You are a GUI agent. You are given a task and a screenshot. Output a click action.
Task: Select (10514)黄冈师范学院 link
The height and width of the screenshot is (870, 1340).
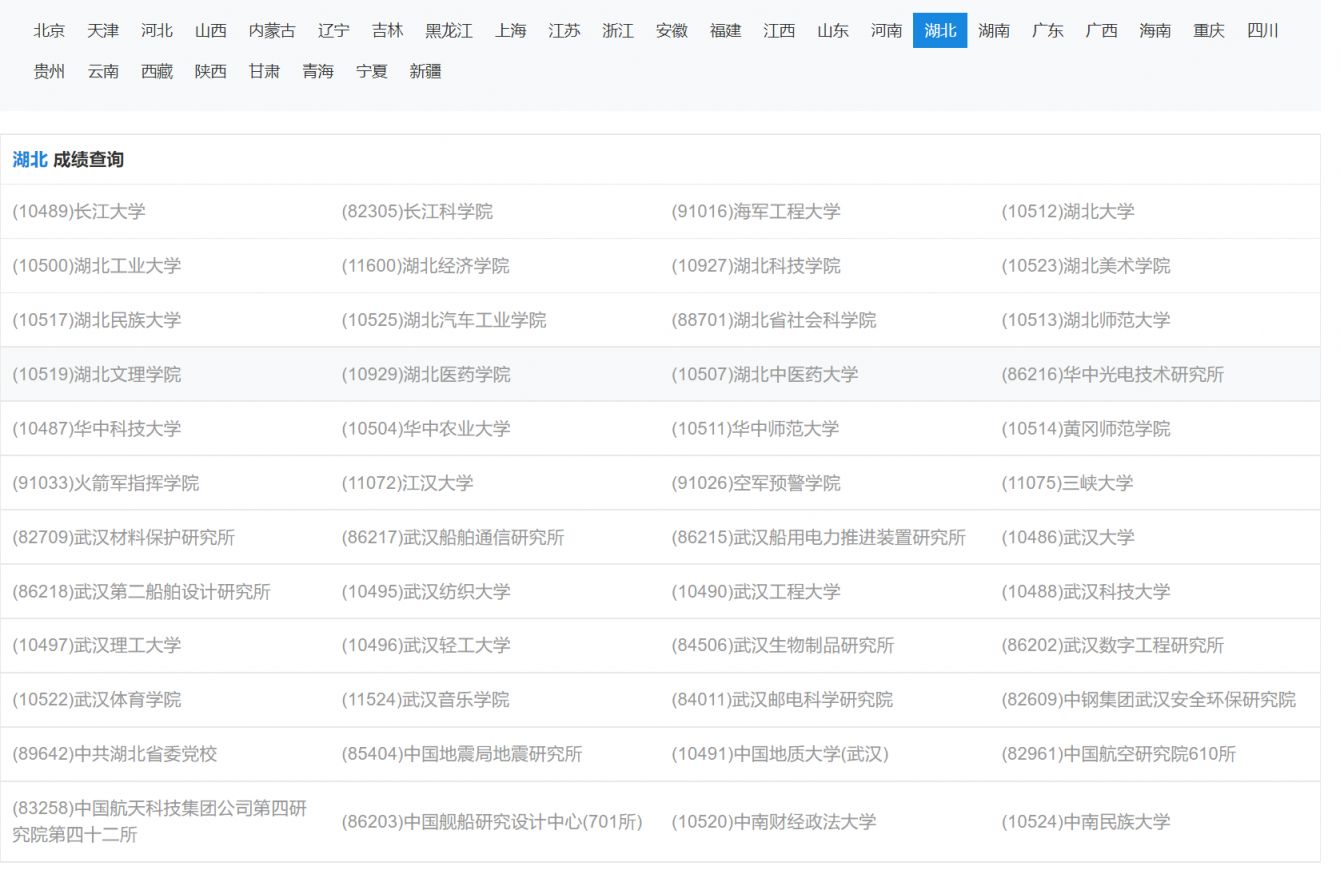(x=1086, y=428)
